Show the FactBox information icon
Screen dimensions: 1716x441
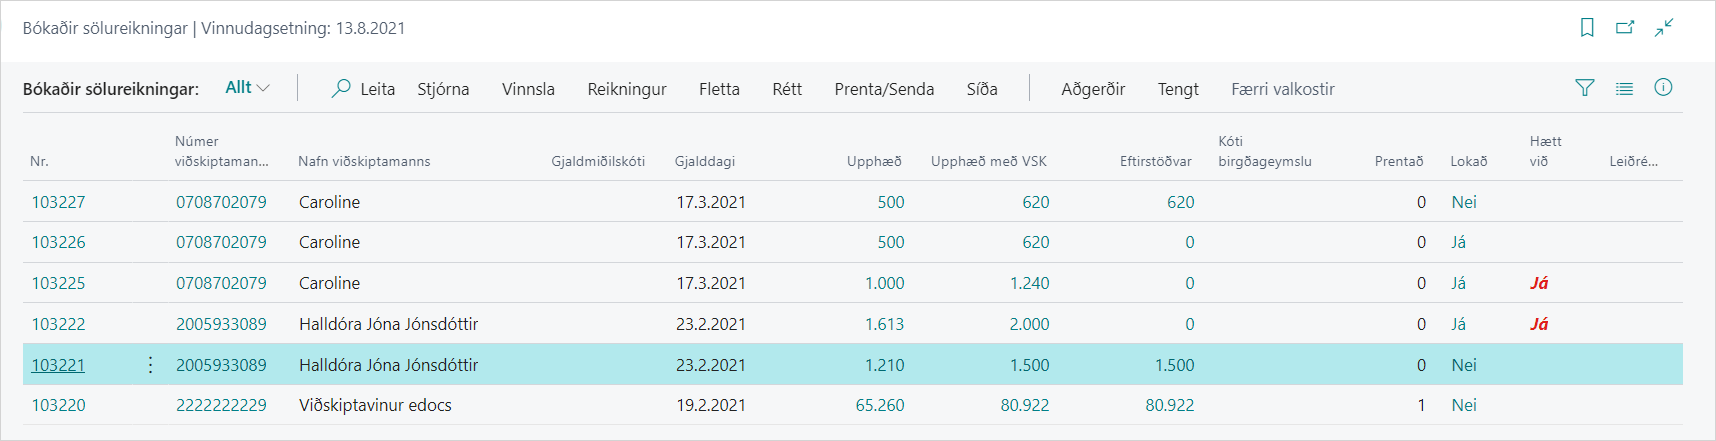(1663, 88)
